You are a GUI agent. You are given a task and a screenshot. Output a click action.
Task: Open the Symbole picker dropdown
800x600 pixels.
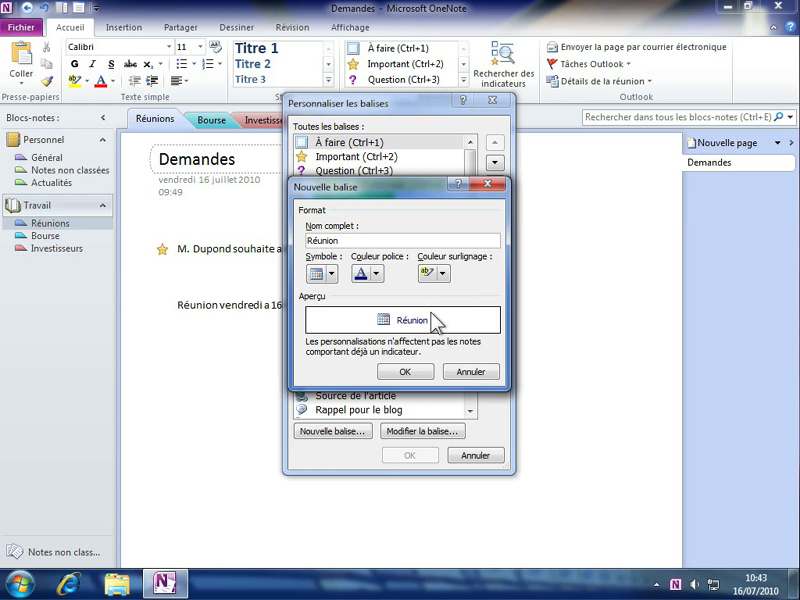(332, 274)
